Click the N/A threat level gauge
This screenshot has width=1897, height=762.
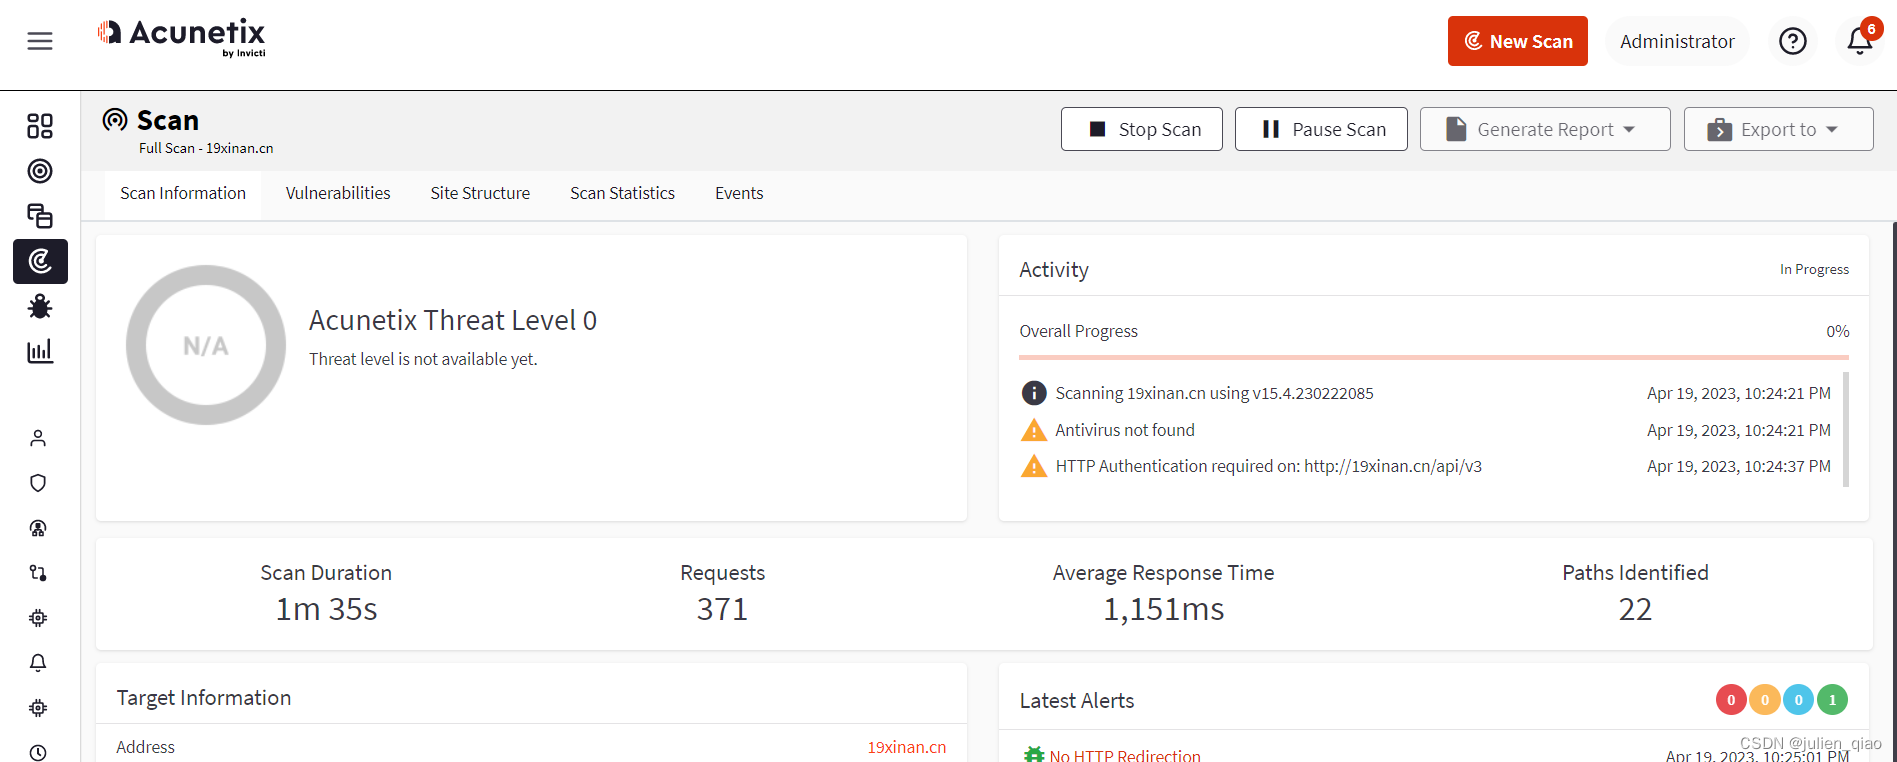206,345
